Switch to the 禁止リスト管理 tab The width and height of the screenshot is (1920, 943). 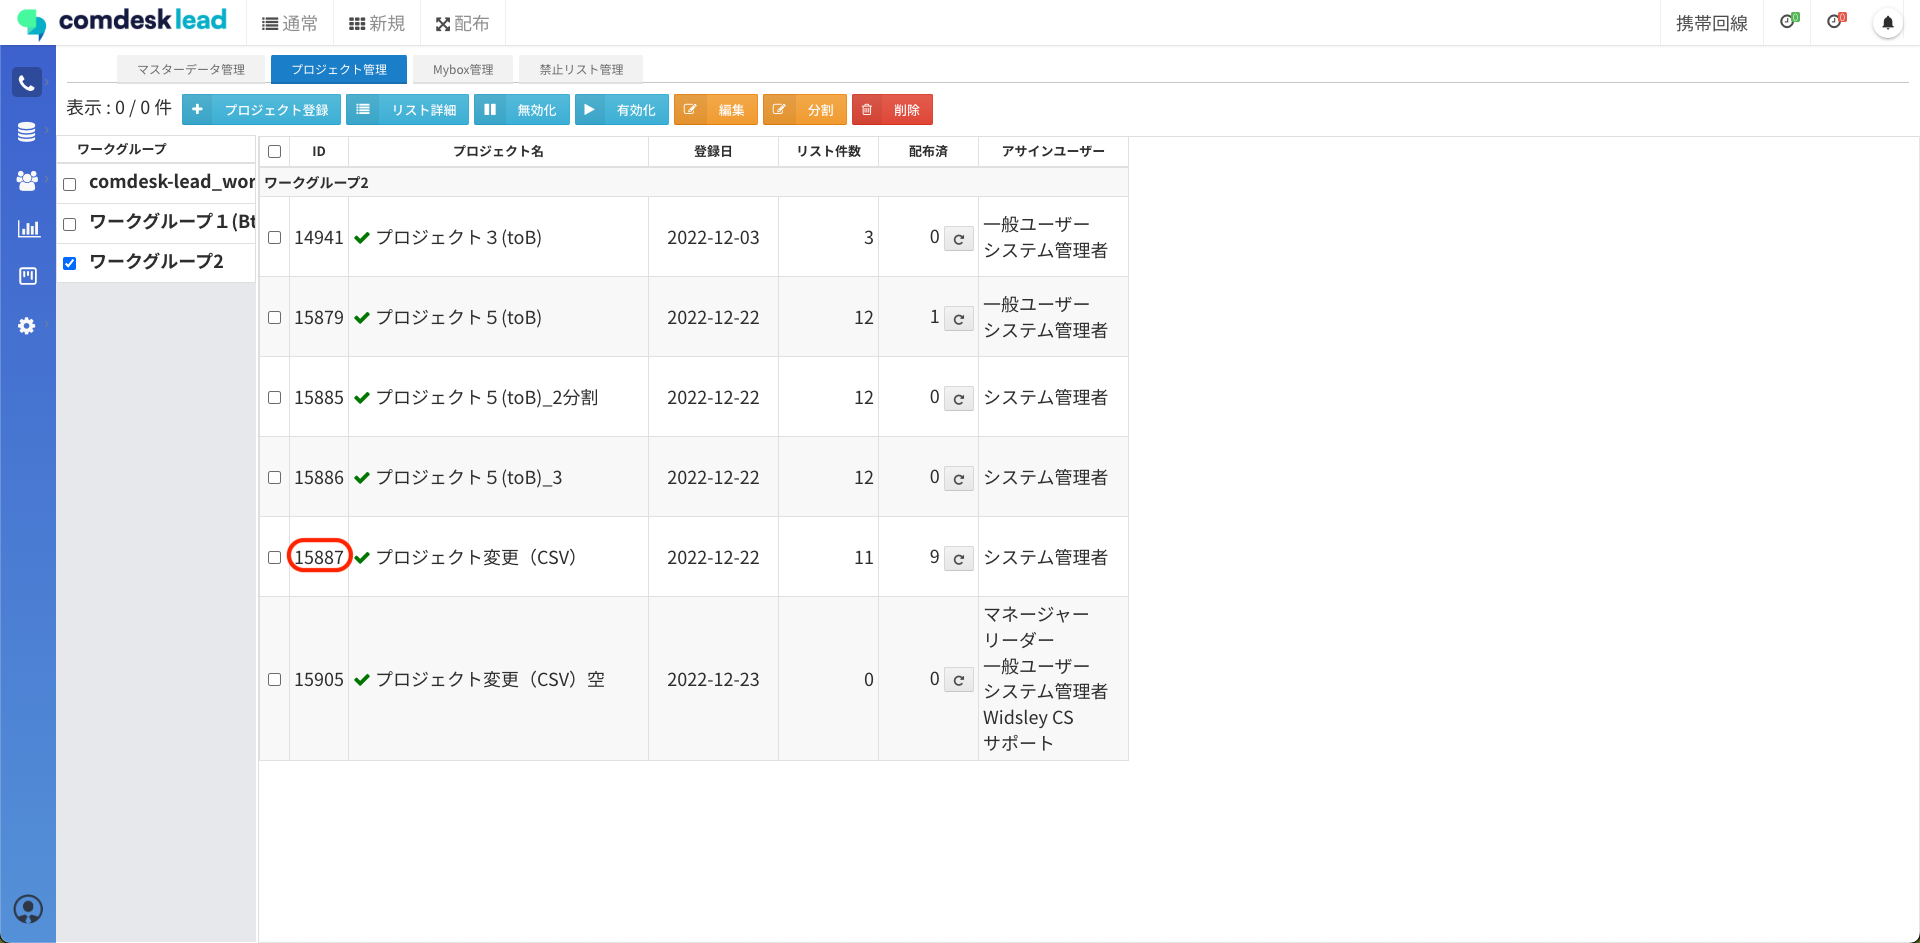(x=581, y=70)
